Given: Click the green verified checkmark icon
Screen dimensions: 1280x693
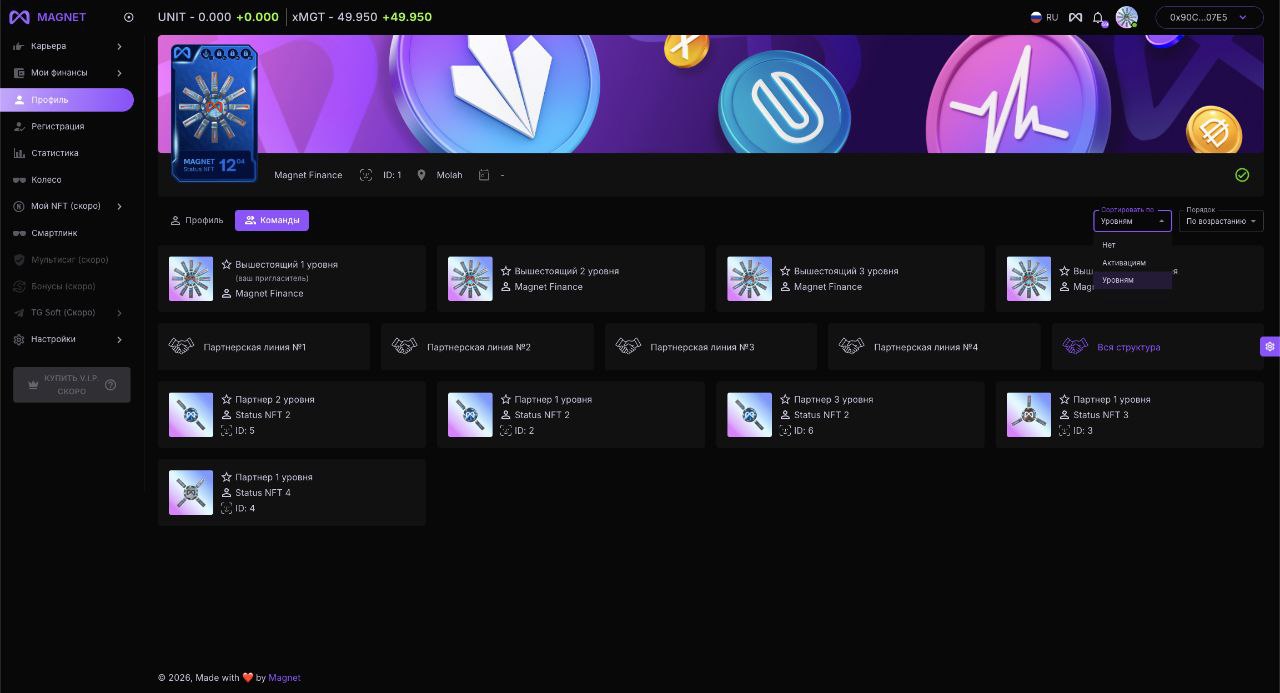Looking at the screenshot, I should point(1242,175).
